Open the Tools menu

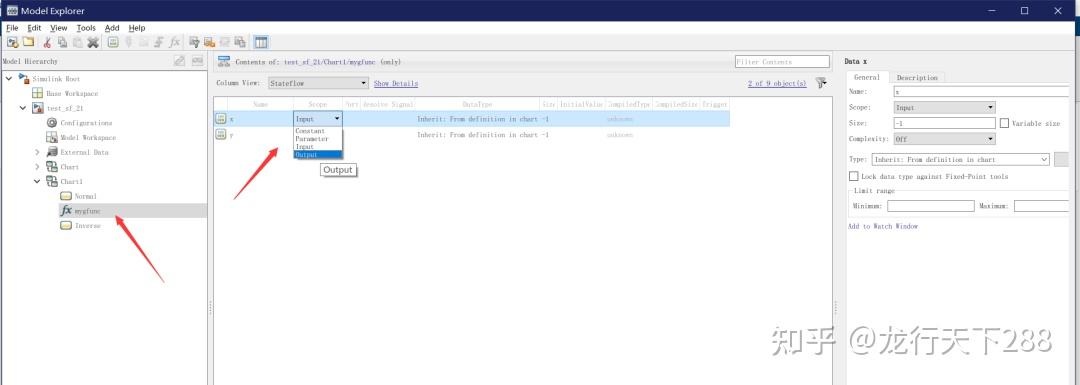[x=86, y=28]
